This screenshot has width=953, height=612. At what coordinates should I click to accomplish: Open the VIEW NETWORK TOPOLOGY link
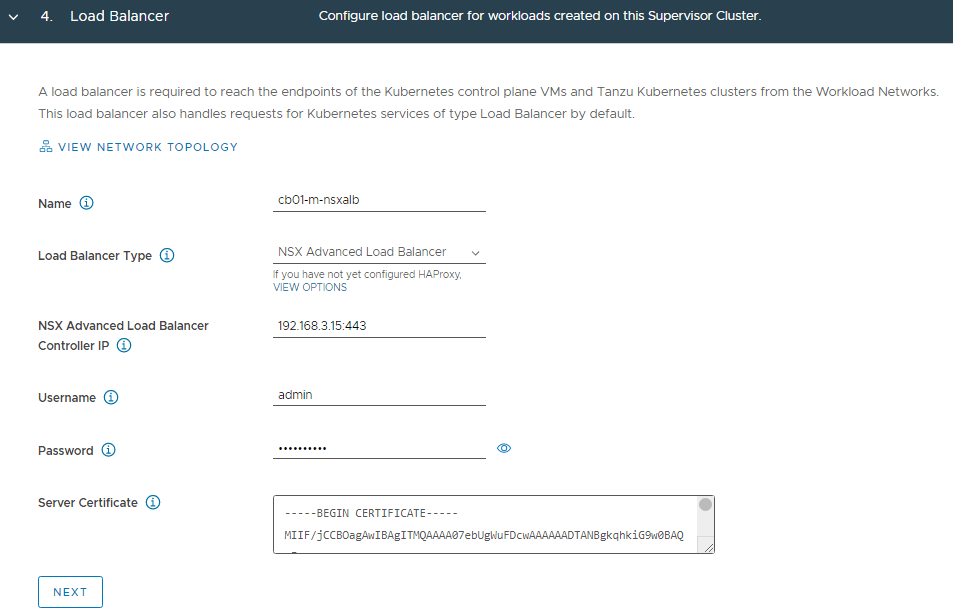(148, 147)
